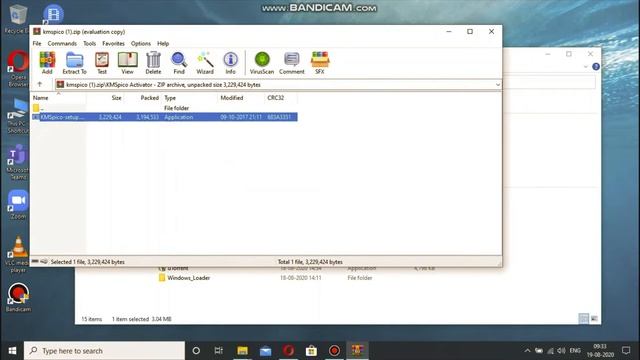
Task: Run the Test archive tool
Action: (102, 63)
